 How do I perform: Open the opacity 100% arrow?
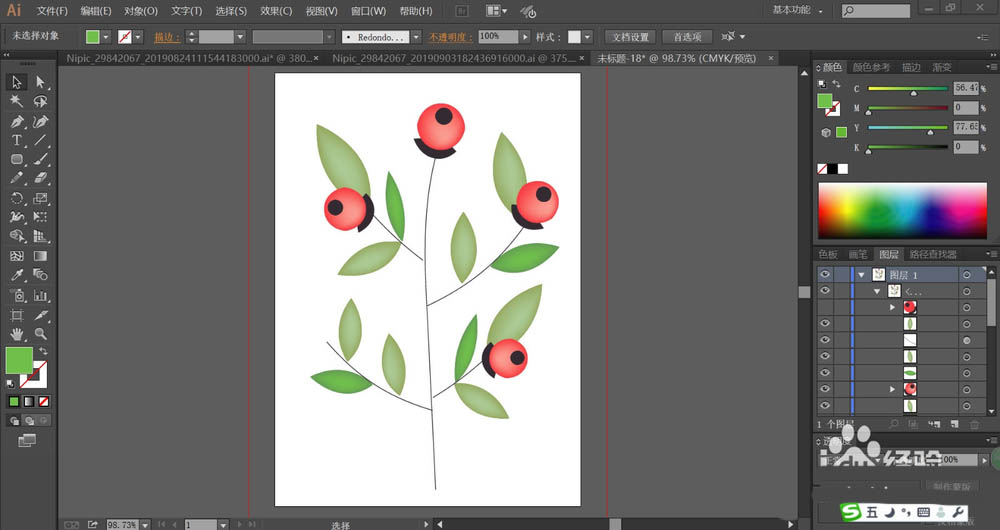(x=525, y=37)
